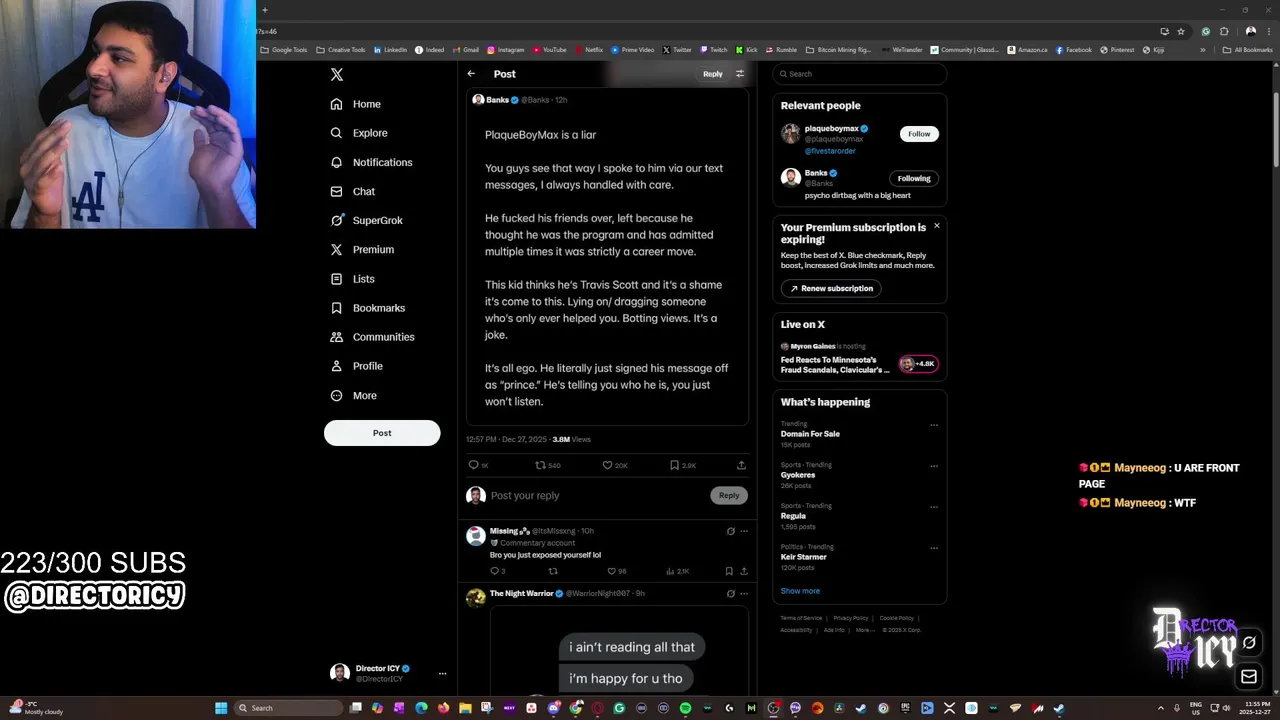Open Lists in the sidebar

point(352,279)
